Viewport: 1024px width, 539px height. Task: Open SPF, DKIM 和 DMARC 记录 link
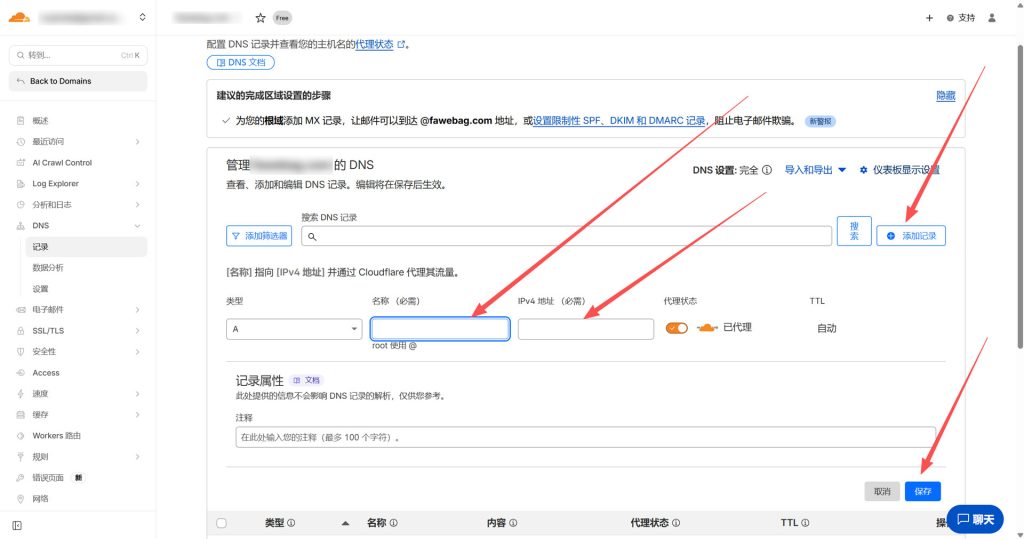tap(619, 121)
